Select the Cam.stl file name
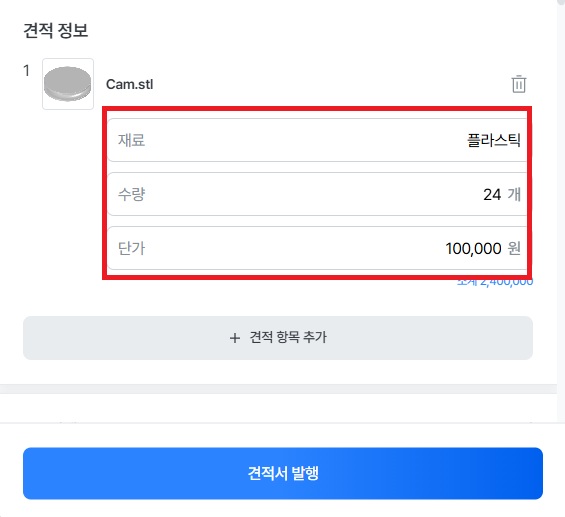This screenshot has height=517, width=565. click(x=129, y=84)
